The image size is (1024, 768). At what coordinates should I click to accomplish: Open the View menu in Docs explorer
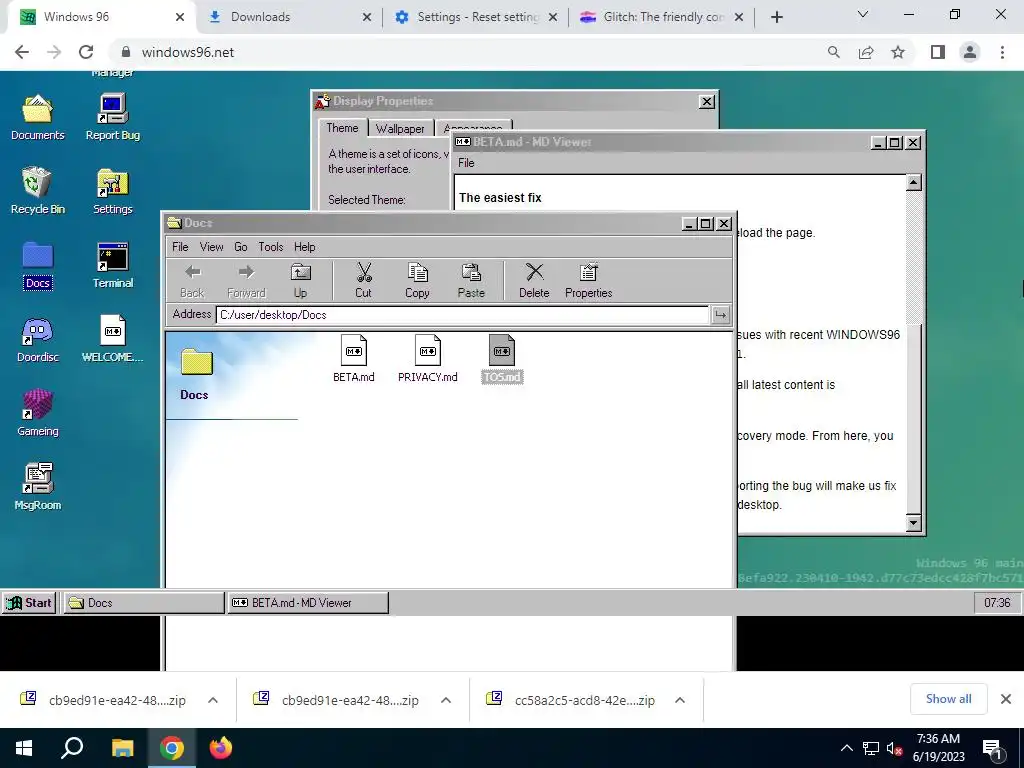[212, 247]
